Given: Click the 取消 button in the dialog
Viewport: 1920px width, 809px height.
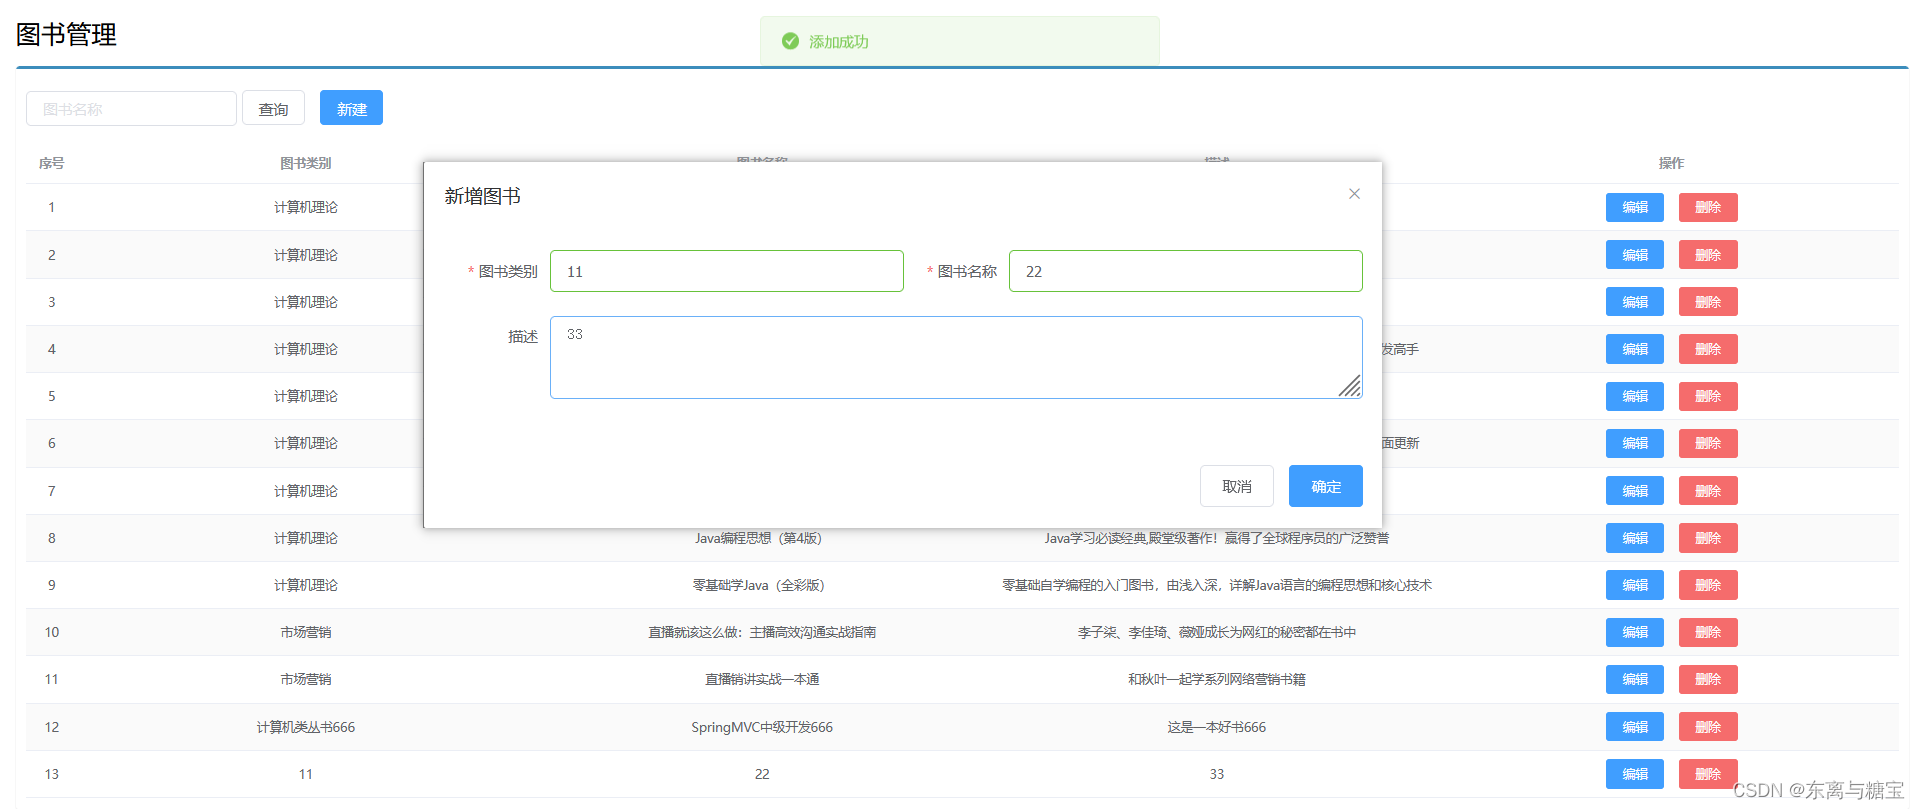Looking at the screenshot, I should click(x=1237, y=486).
